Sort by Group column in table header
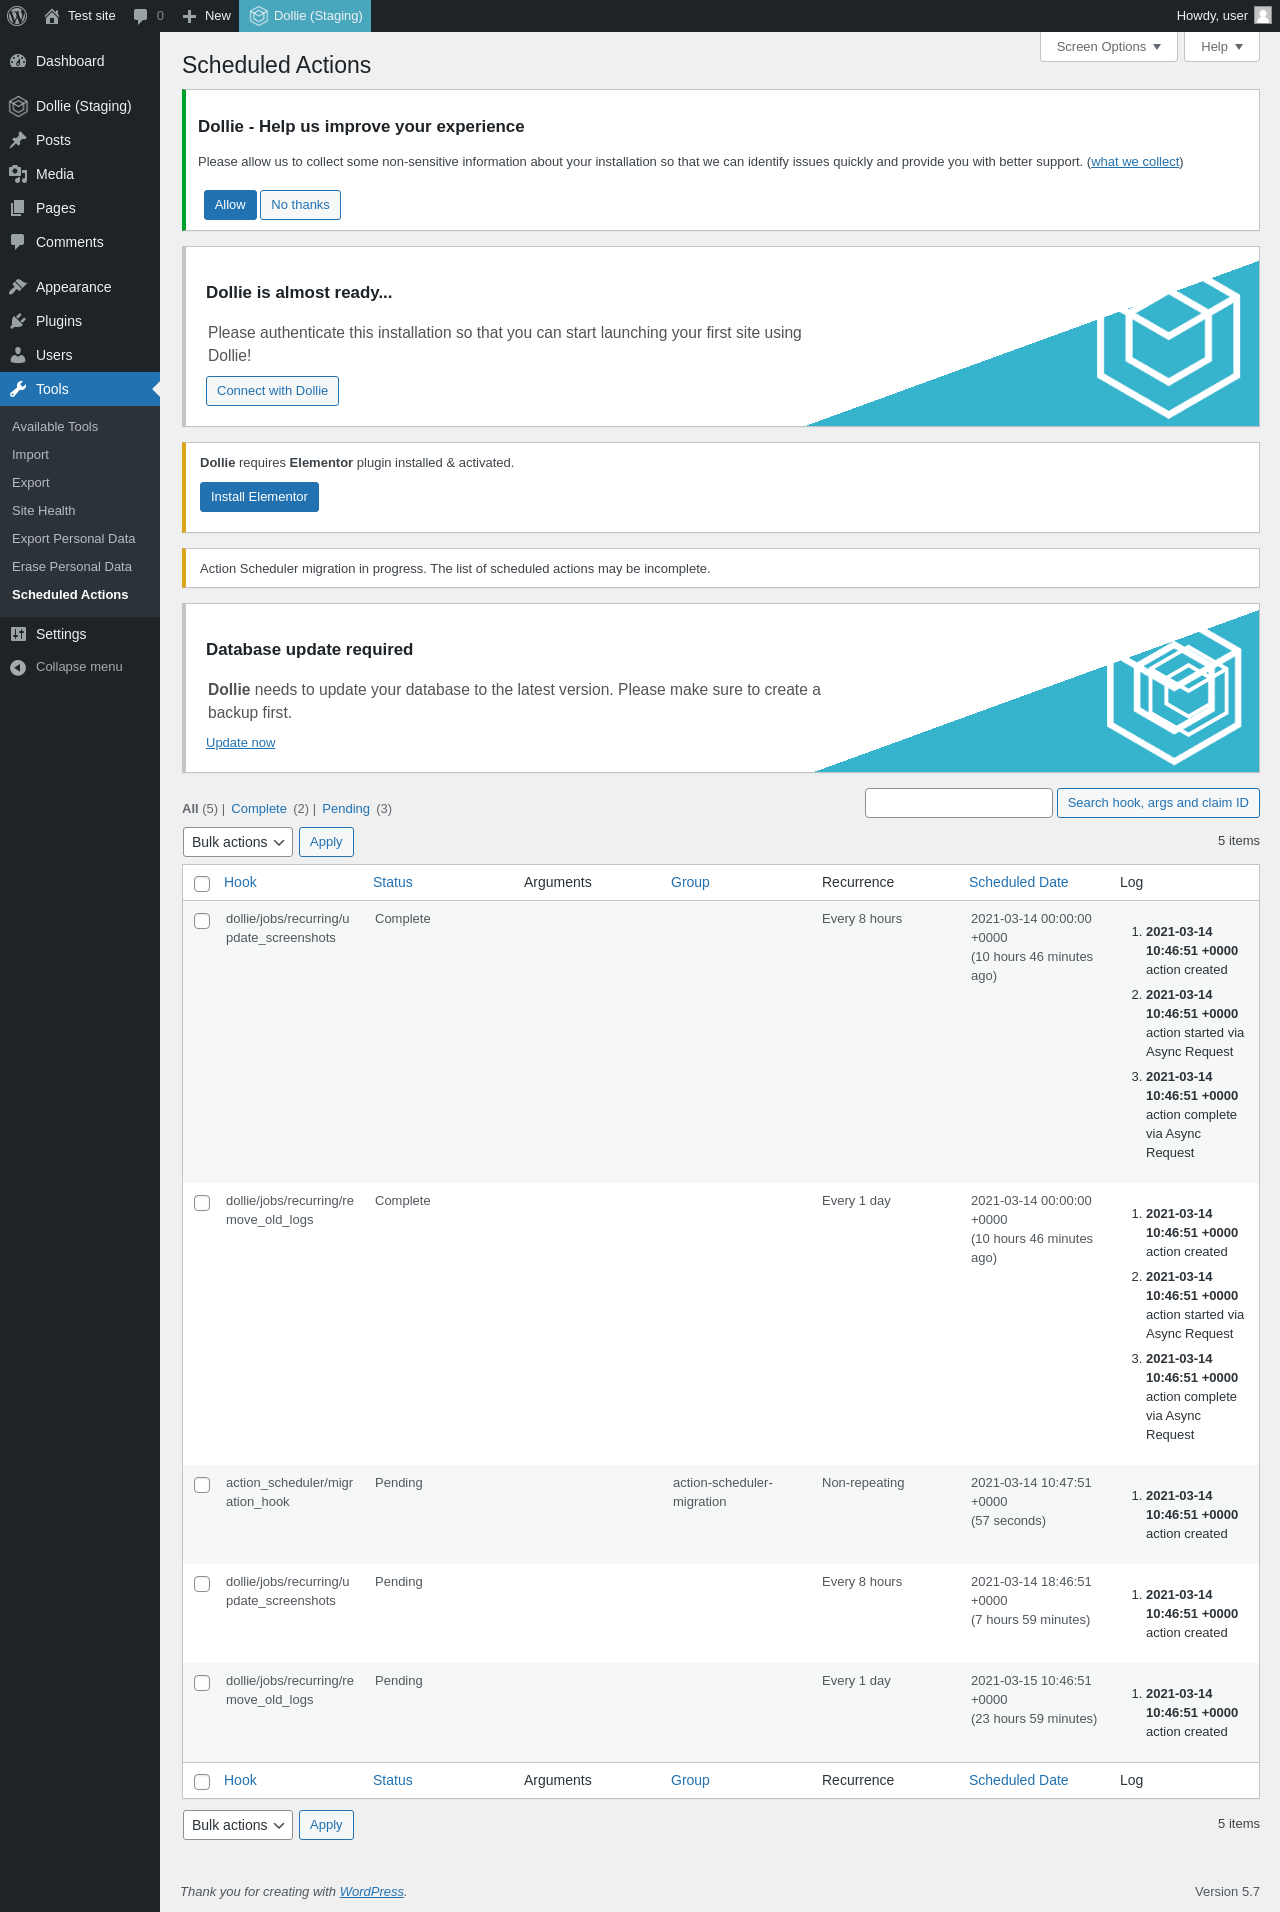Image resolution: width=1280 pixels, height=1912 pixels. [690, 882]
